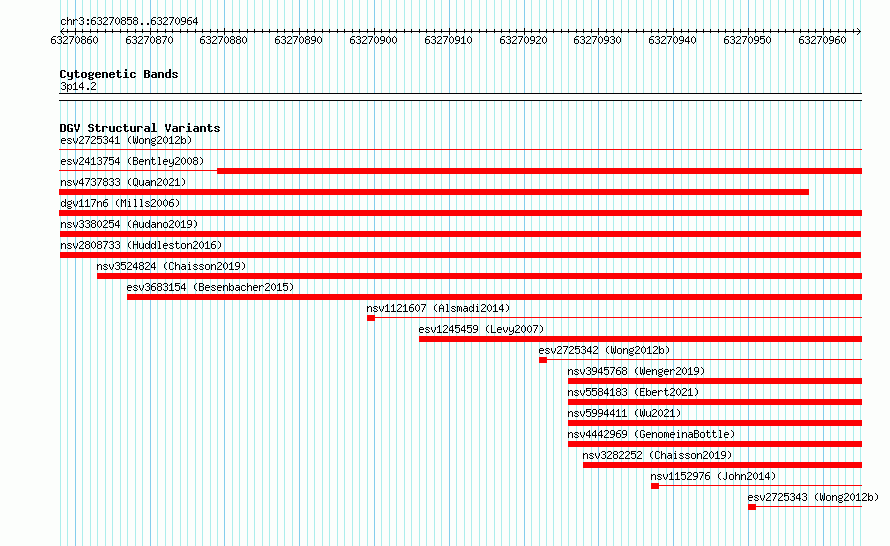
Task: Click ruler position 63270880
Action: coord(224,40)
